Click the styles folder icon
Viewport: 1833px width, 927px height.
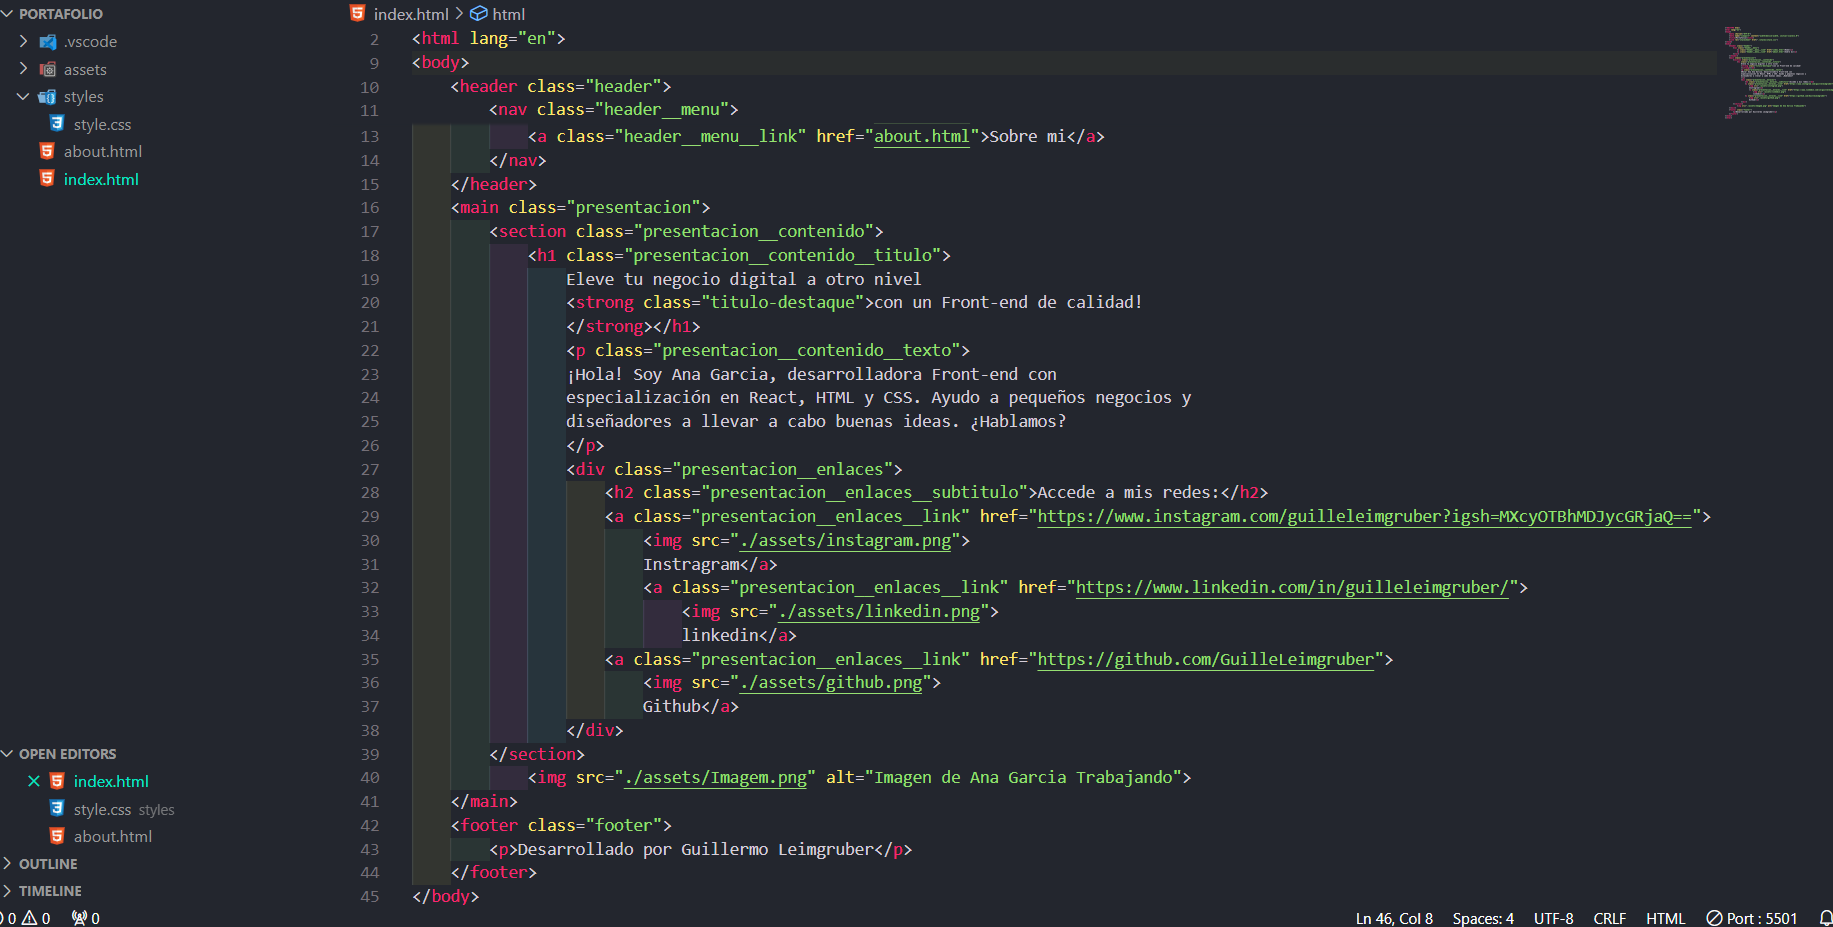point(47,97)
